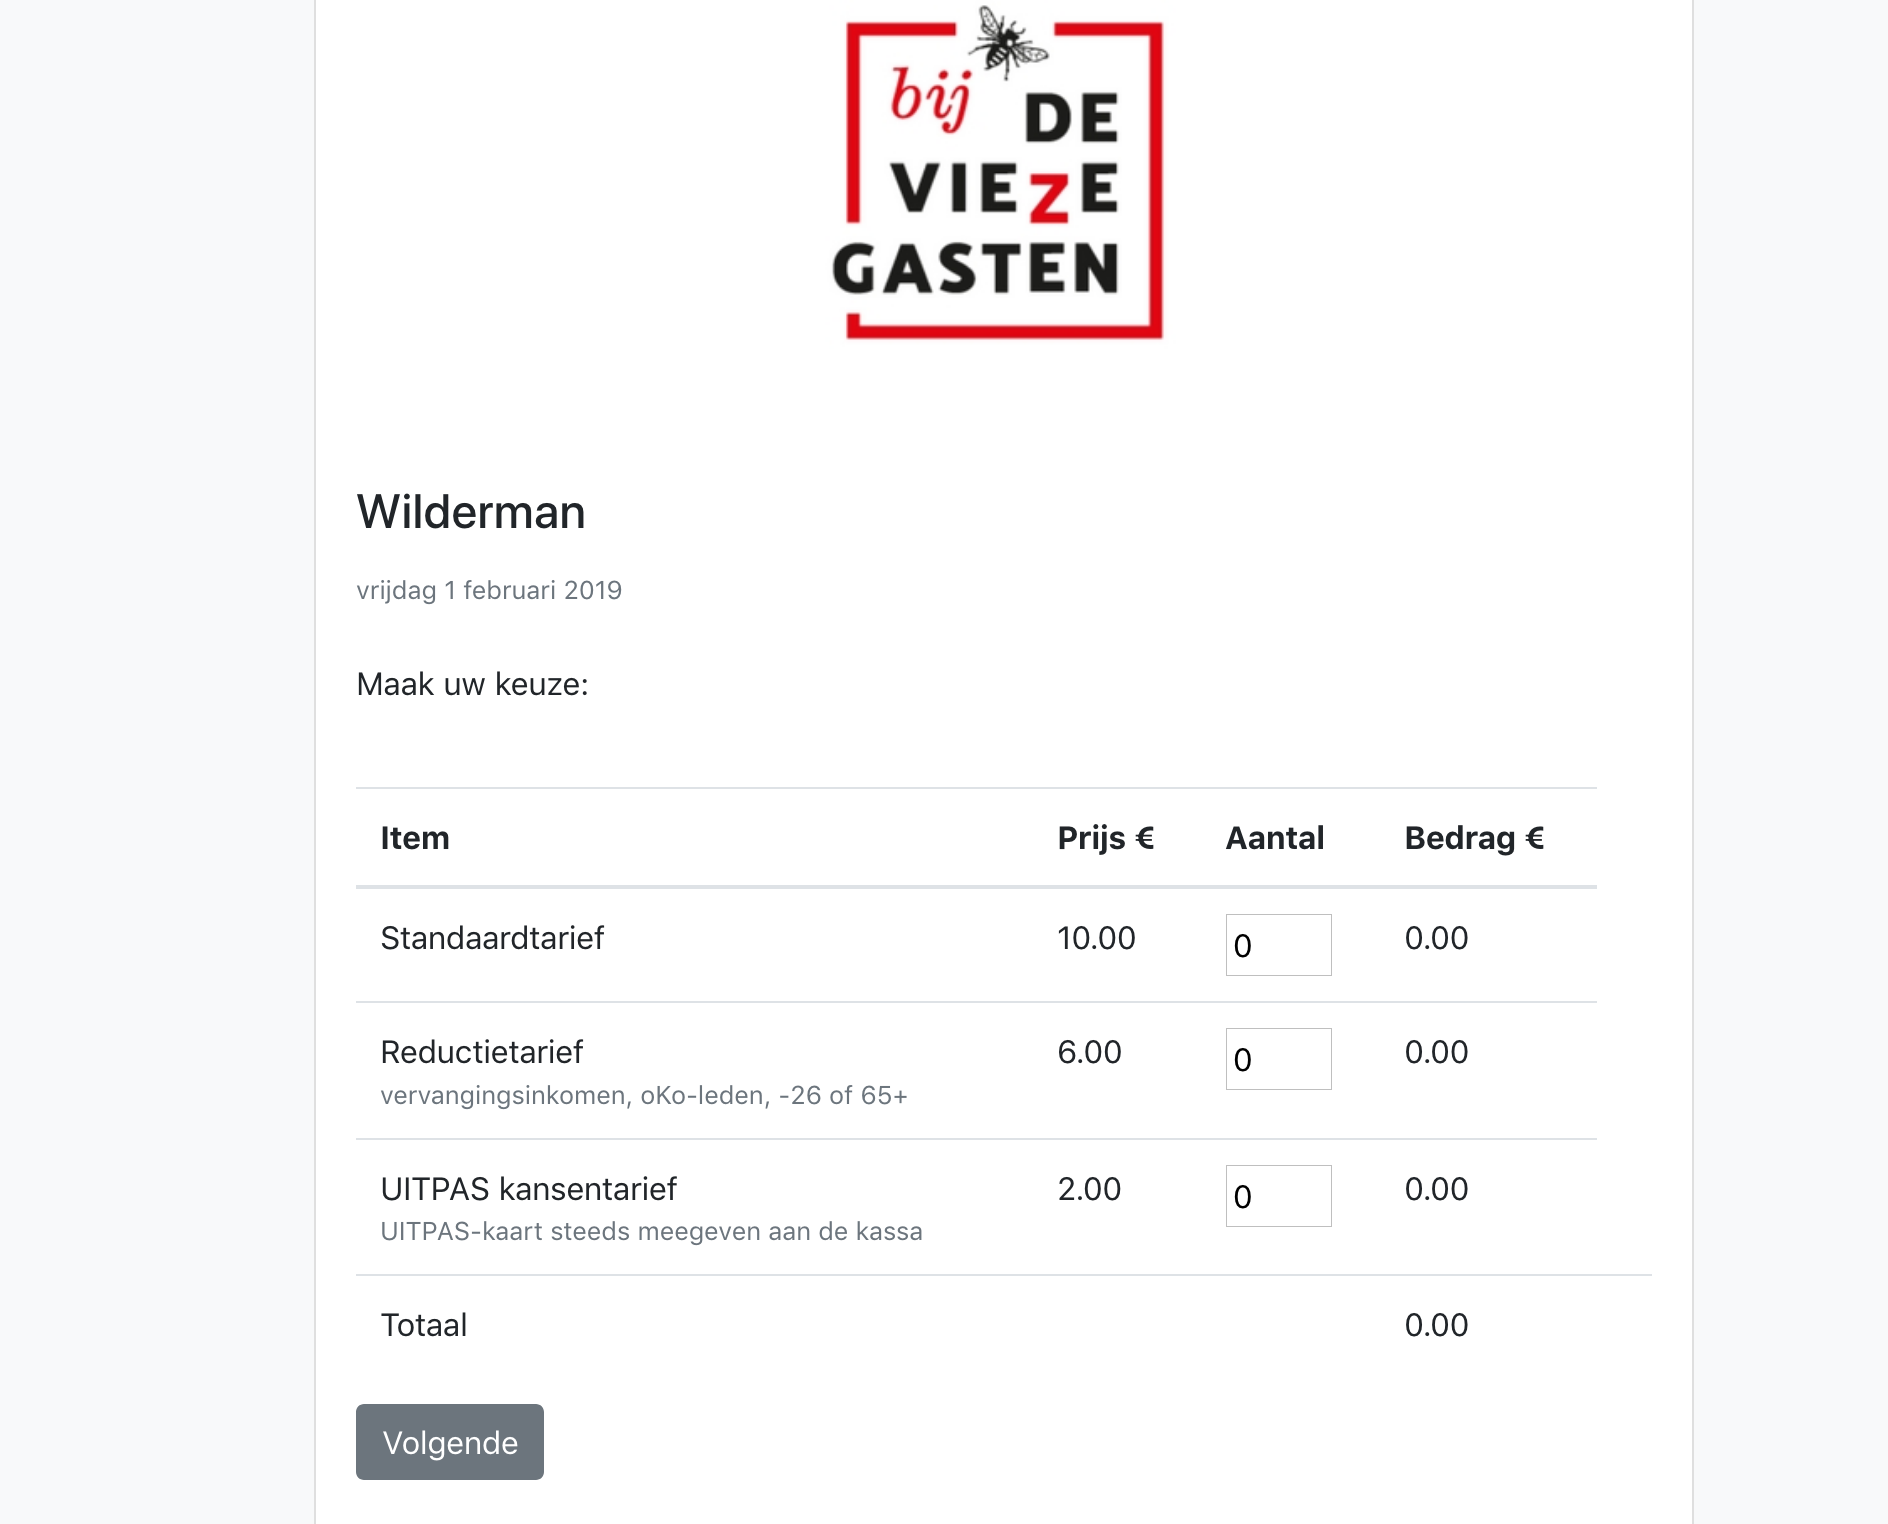Click the UITPAS price 2.00
The height and width of the screenshot is (1524, 1888).
(1089, 1189)
